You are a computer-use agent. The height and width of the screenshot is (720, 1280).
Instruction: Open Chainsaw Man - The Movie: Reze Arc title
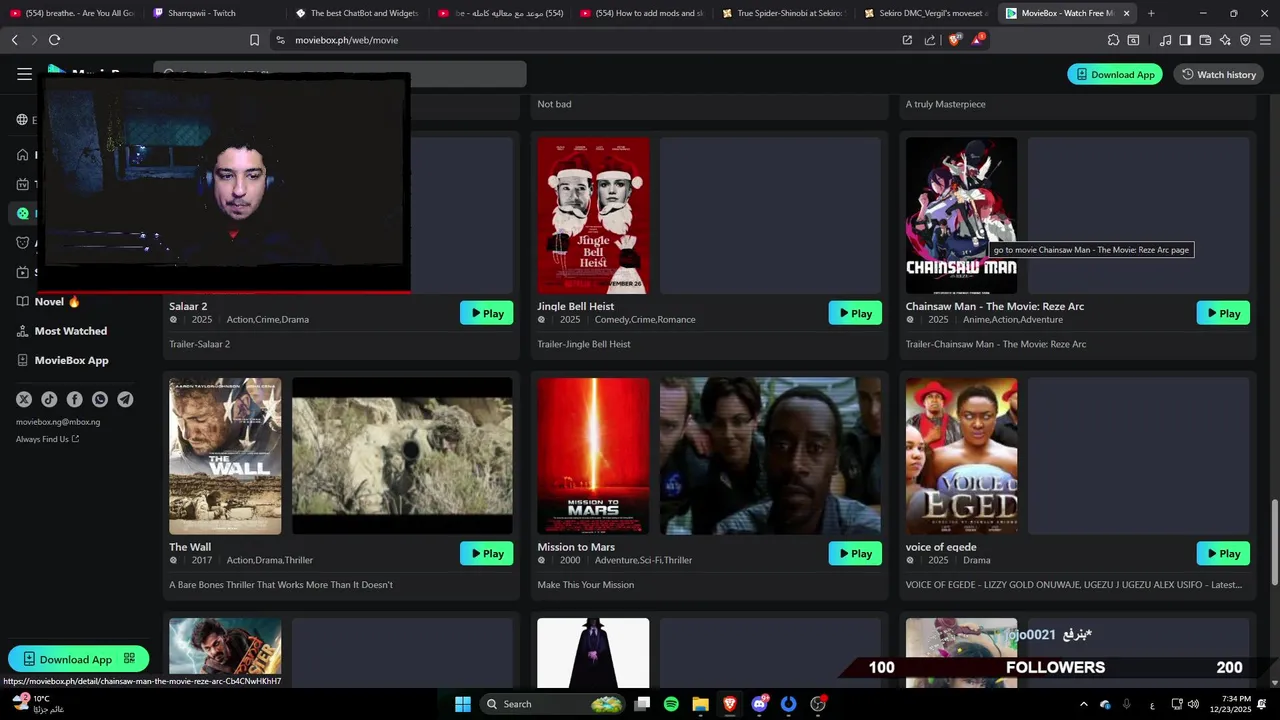pos(994,306)
